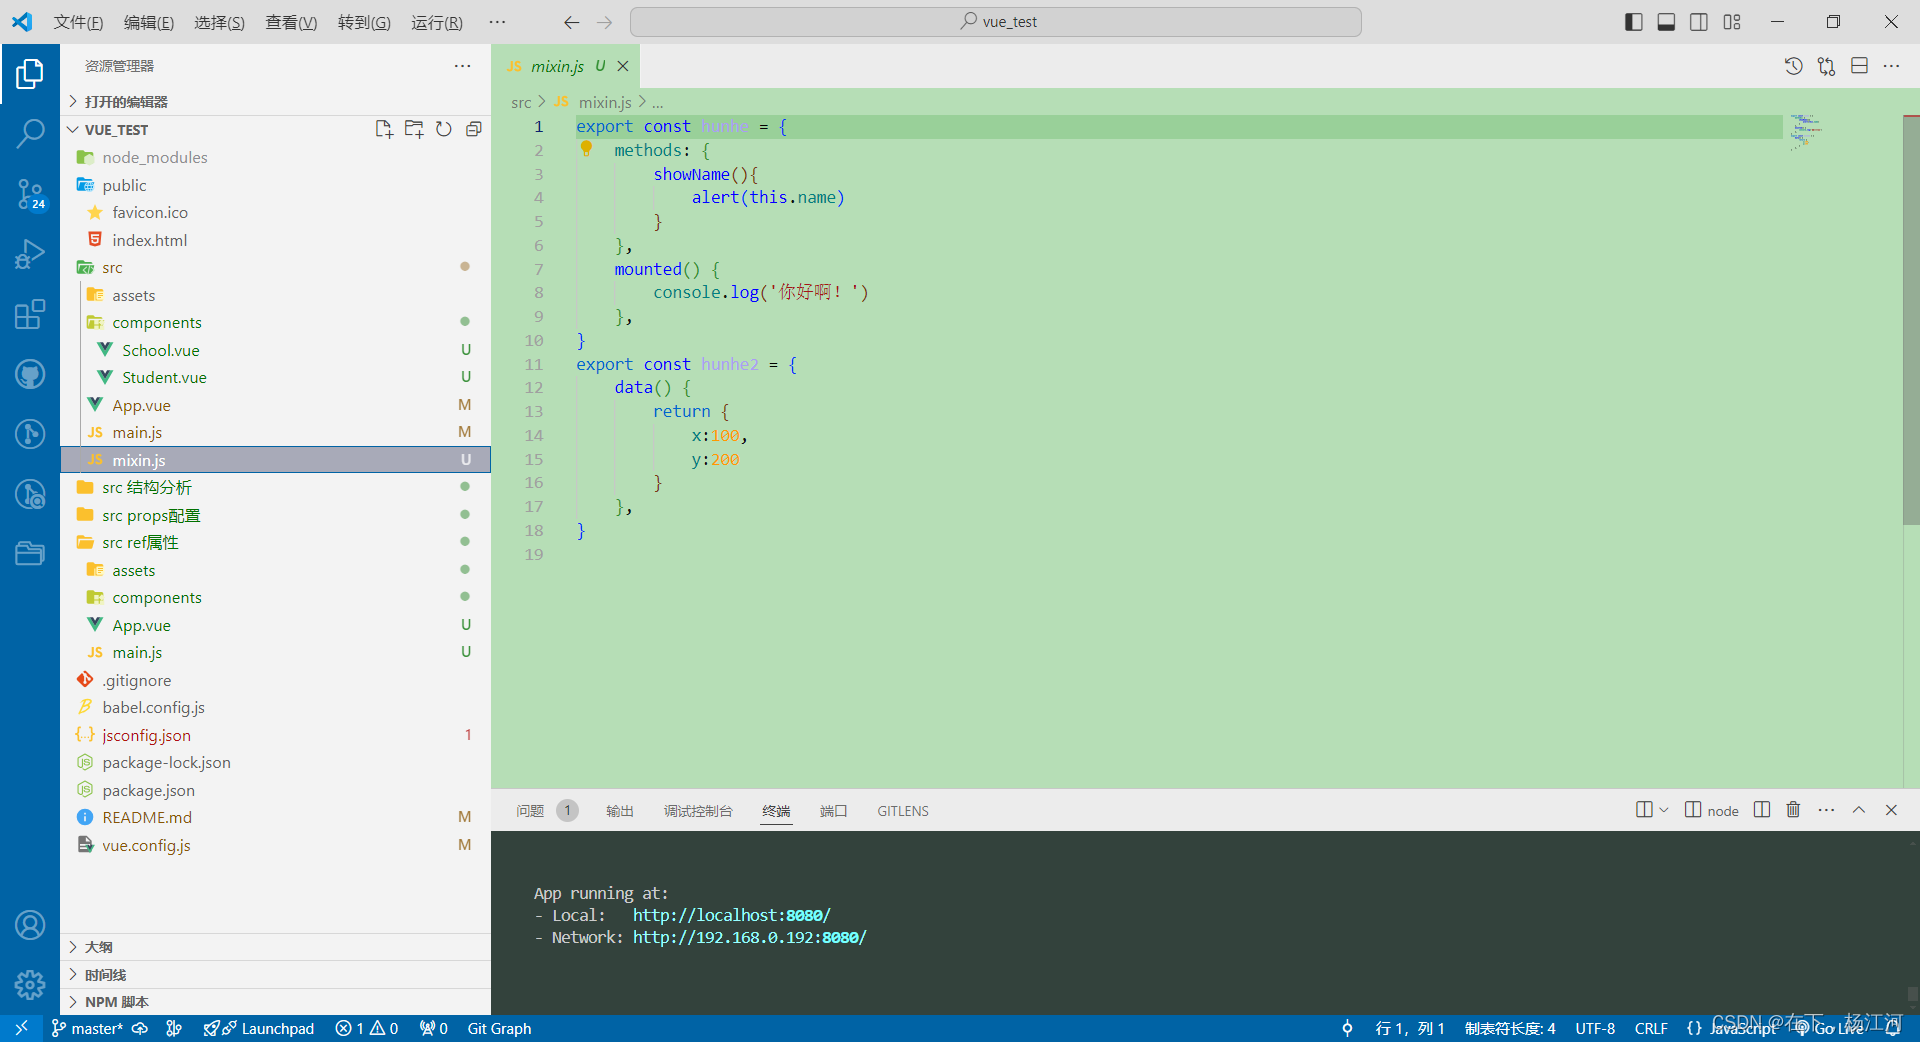
Task: Click the New File icon in VUE_TEST header
Action: 384,129
